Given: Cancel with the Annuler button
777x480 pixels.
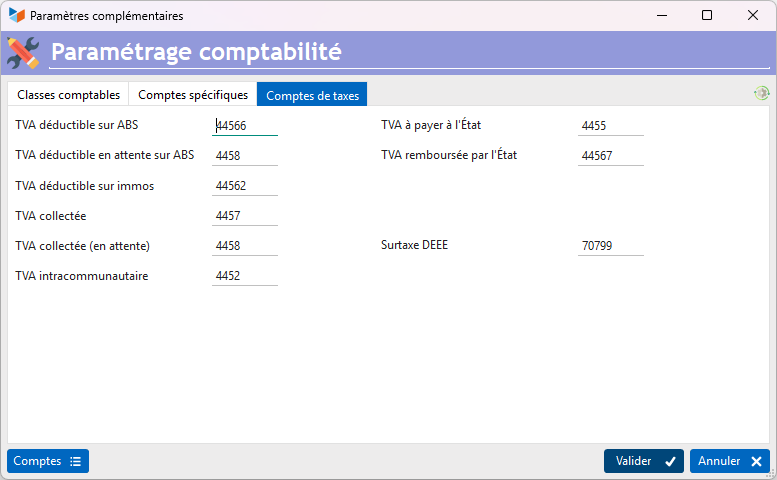Looking at the screenshot, I should (730, 461).
